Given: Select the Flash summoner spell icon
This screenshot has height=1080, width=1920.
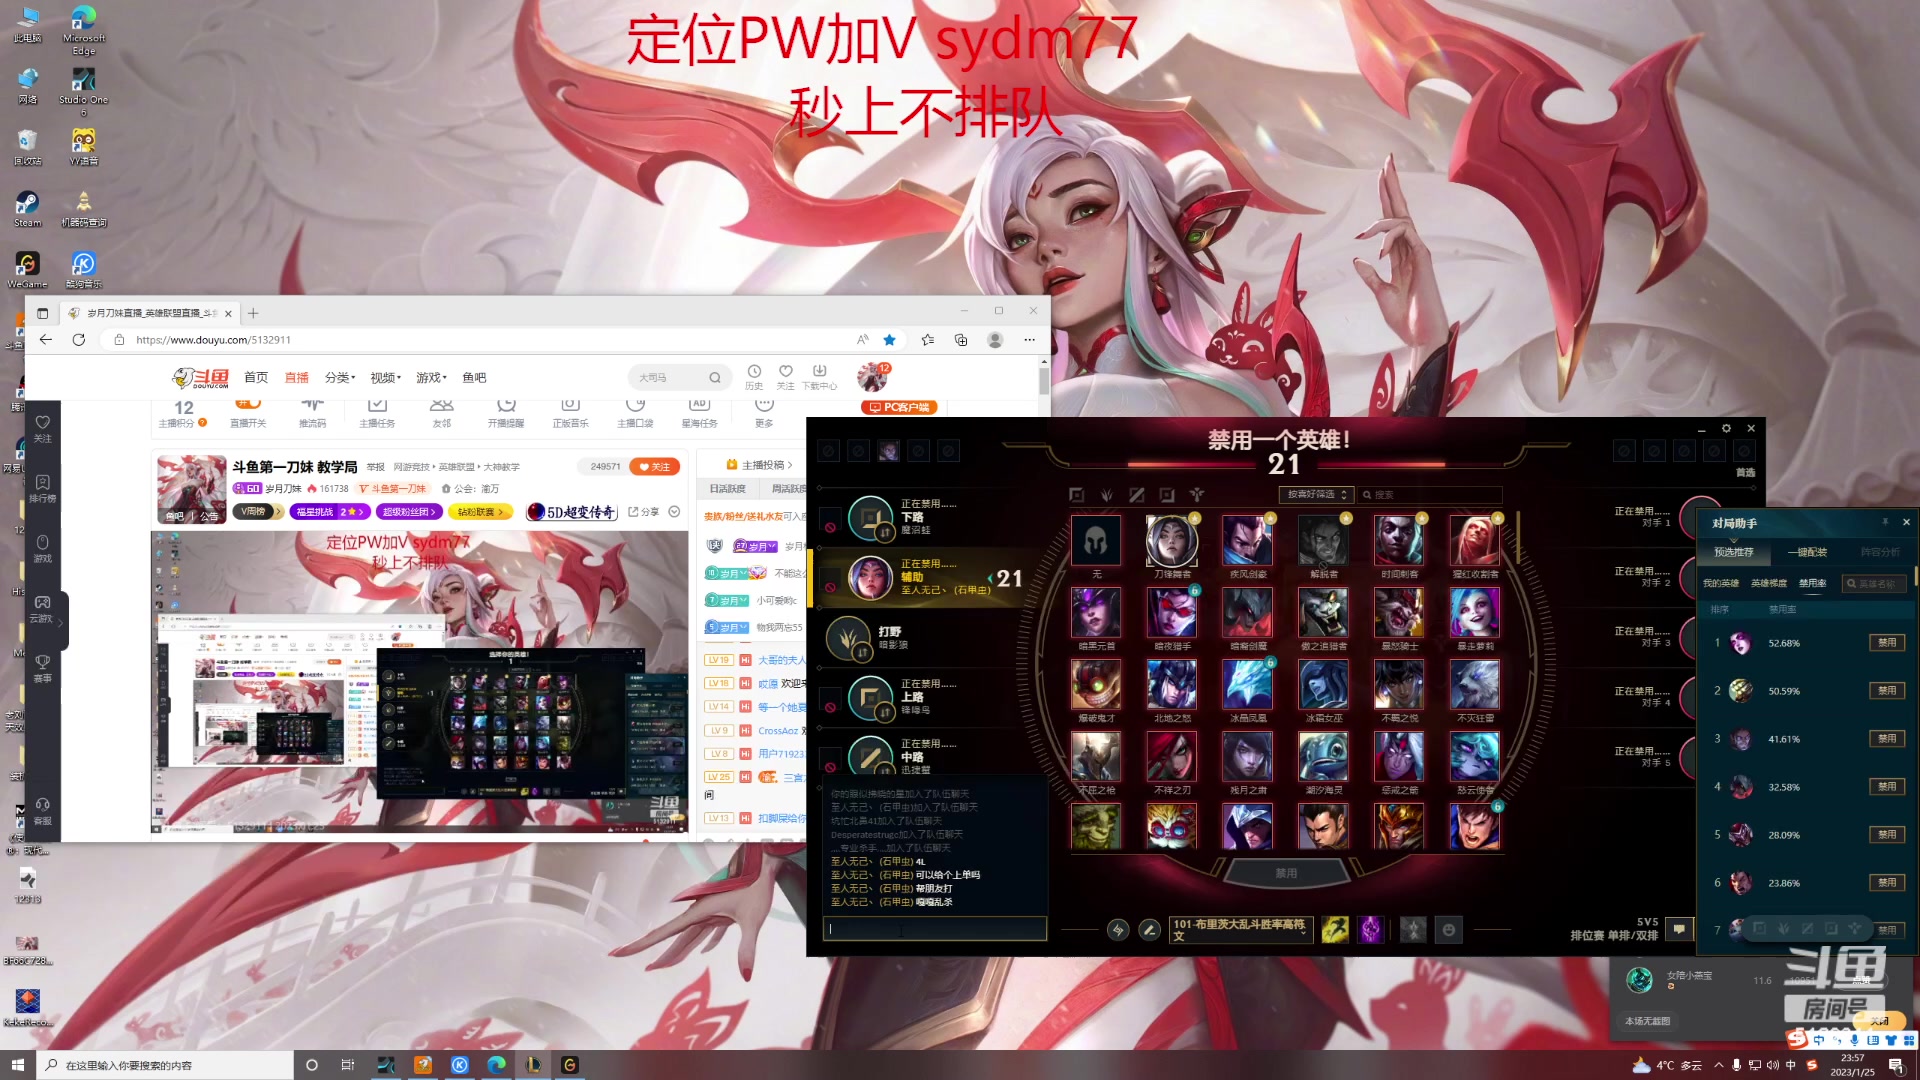Looking at the screenshot, I should tap(1334, 930).
